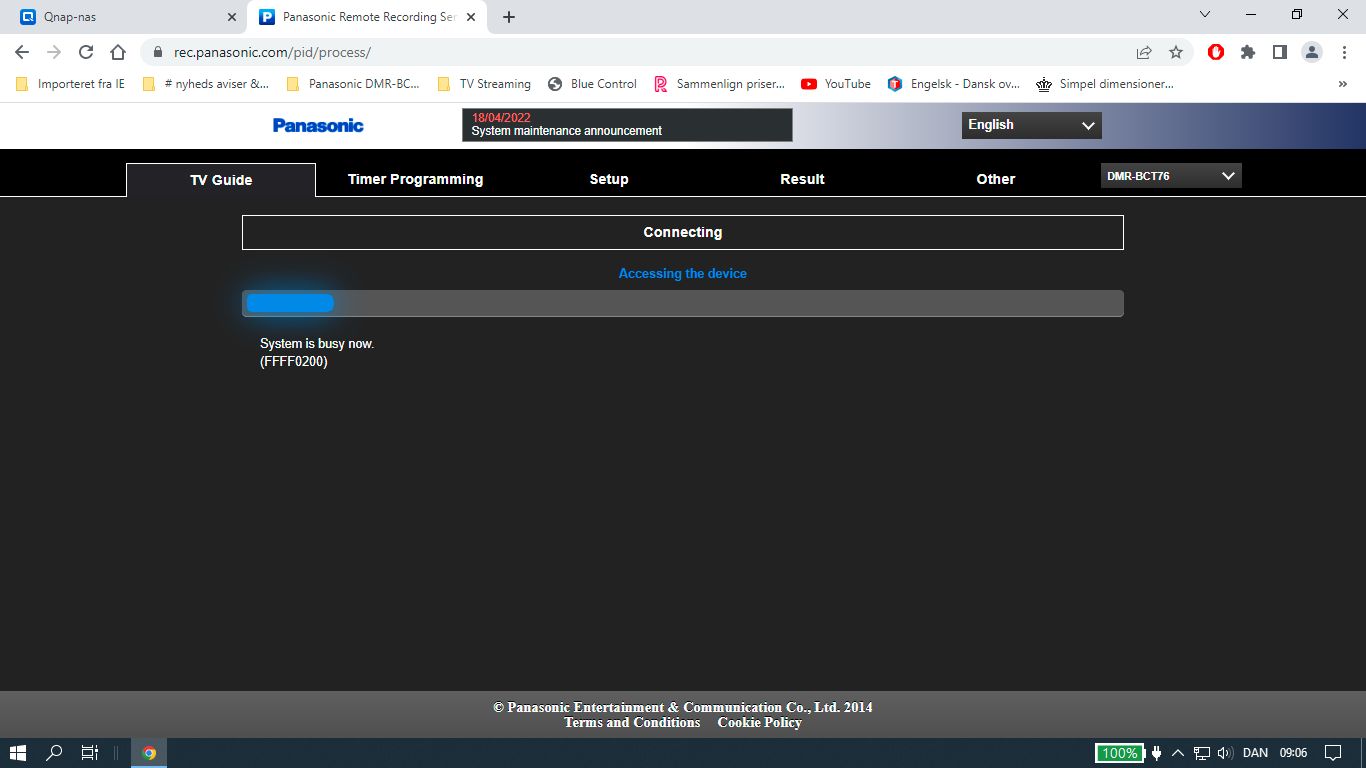View site security lock info

tap(158, 52)
